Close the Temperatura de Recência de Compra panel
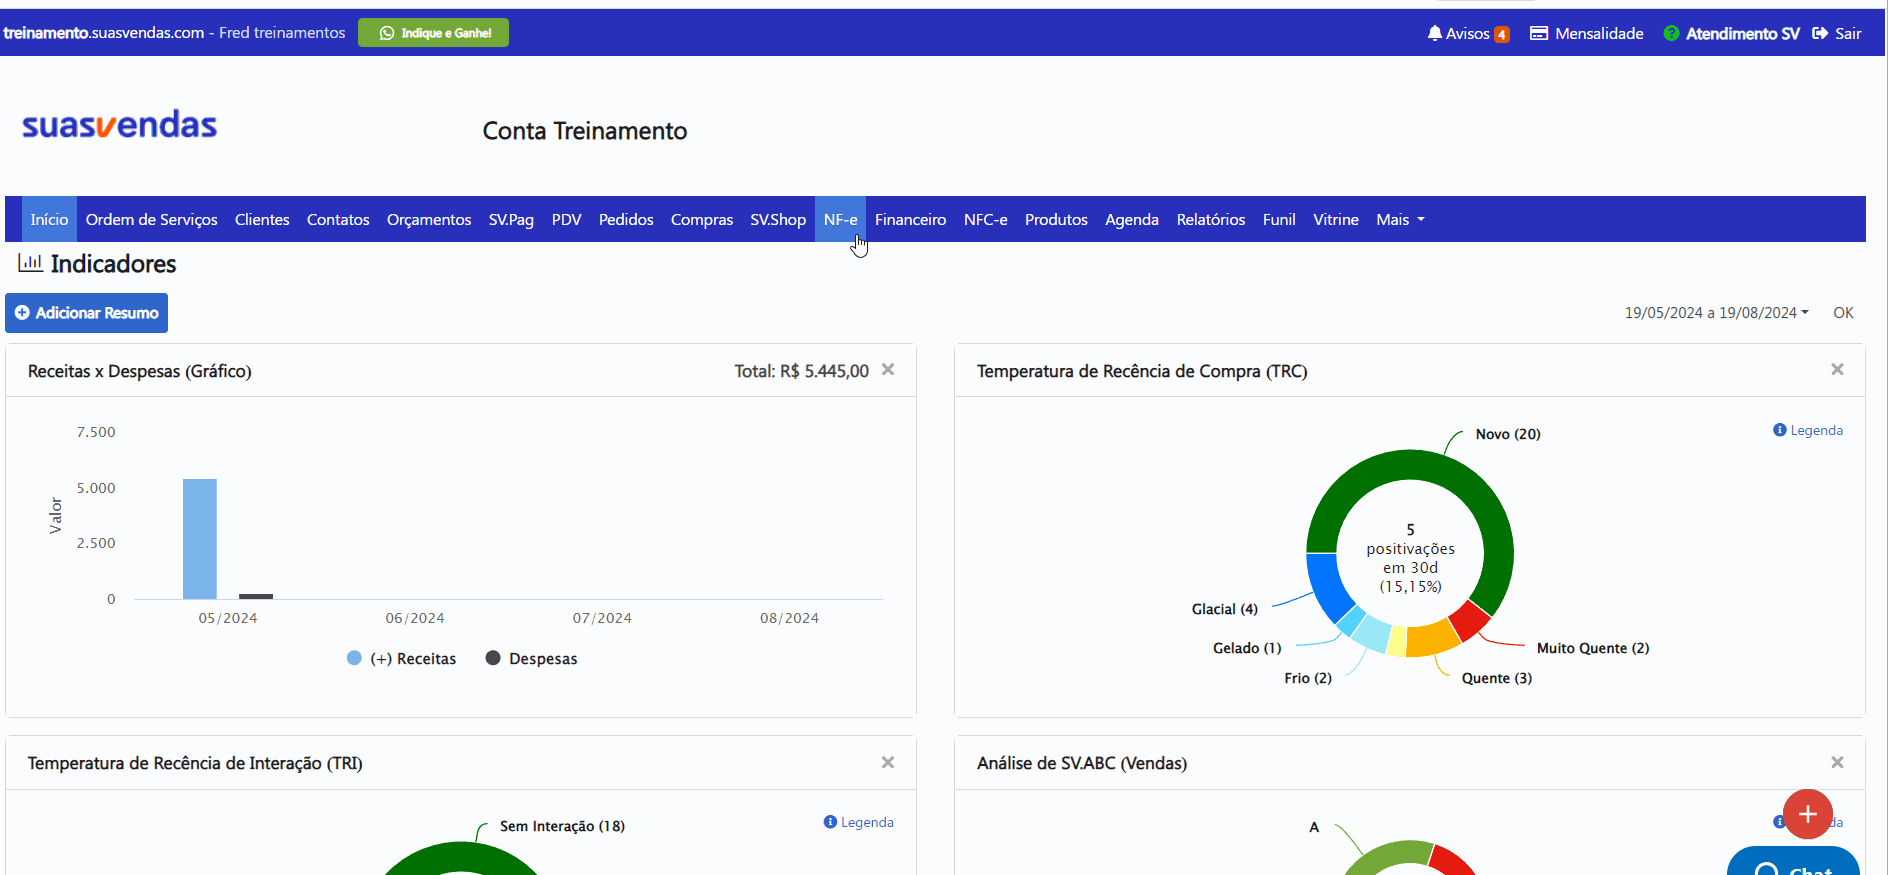This screenshot has height=875, width=1888. (1837, 370)
